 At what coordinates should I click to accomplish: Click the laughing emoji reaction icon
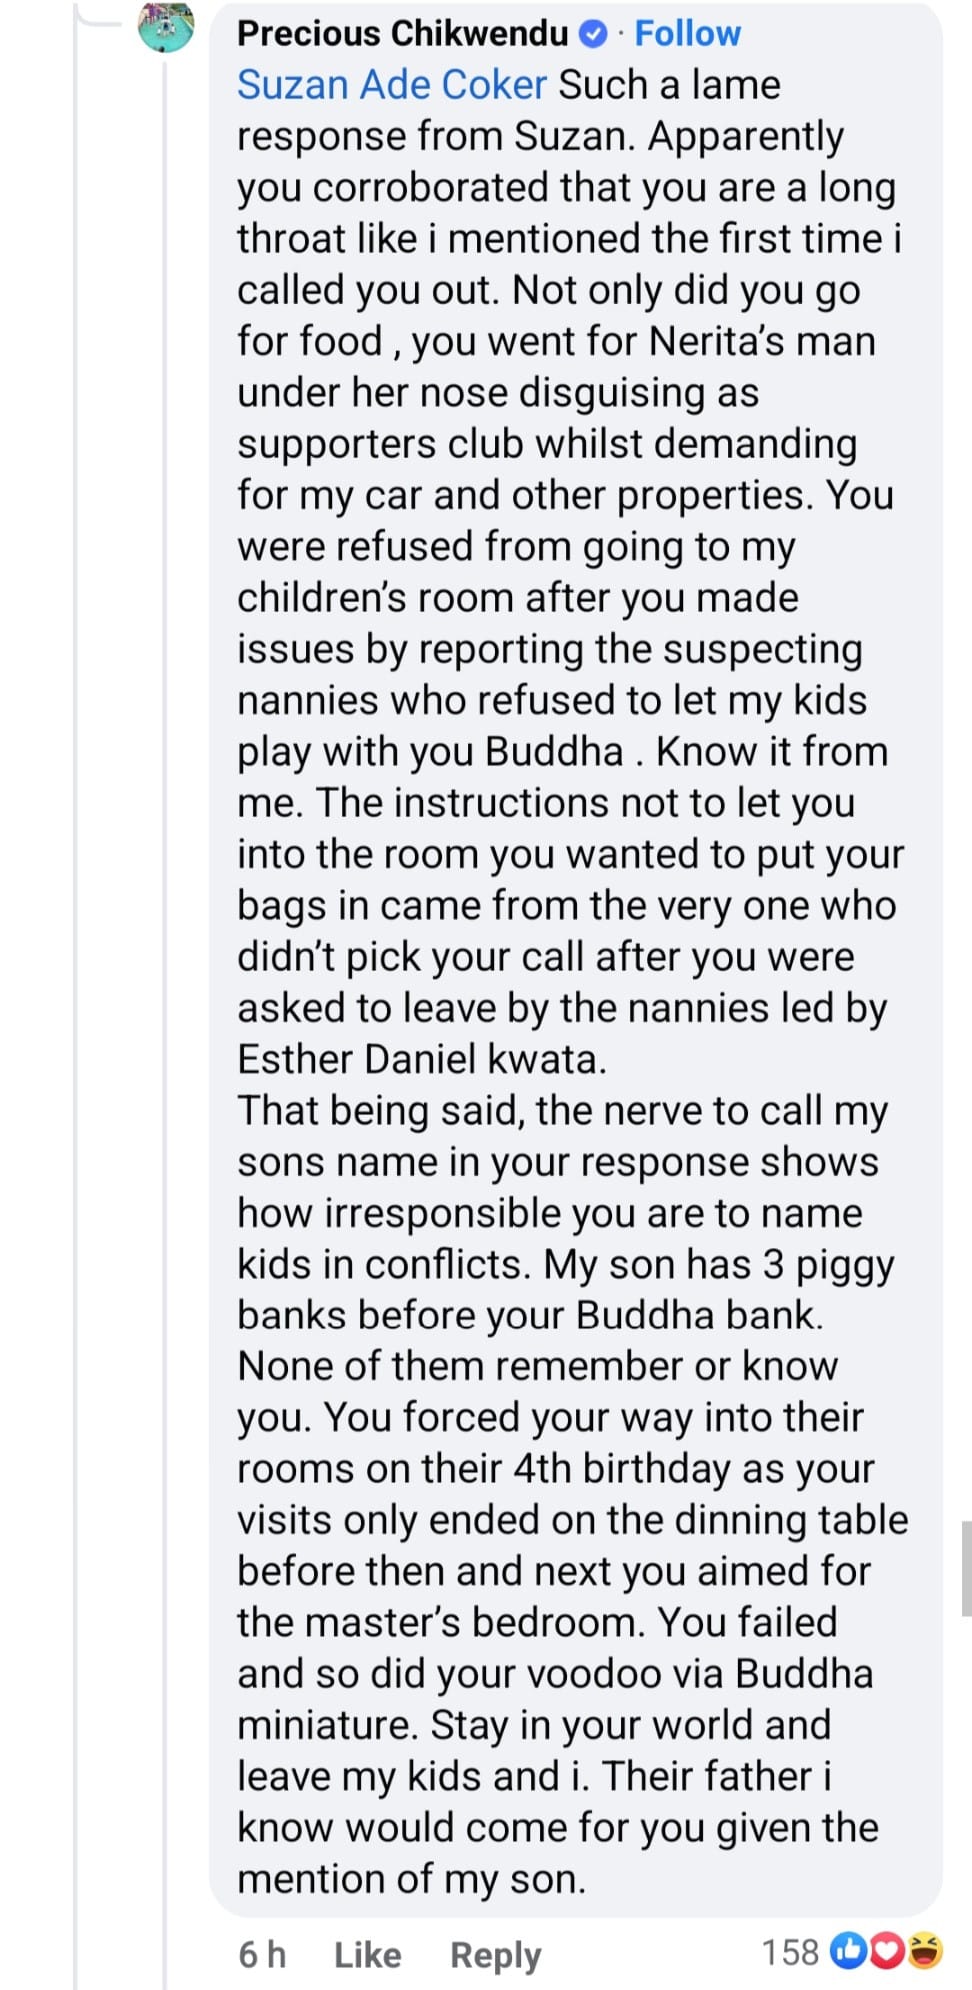point(923,1951)
